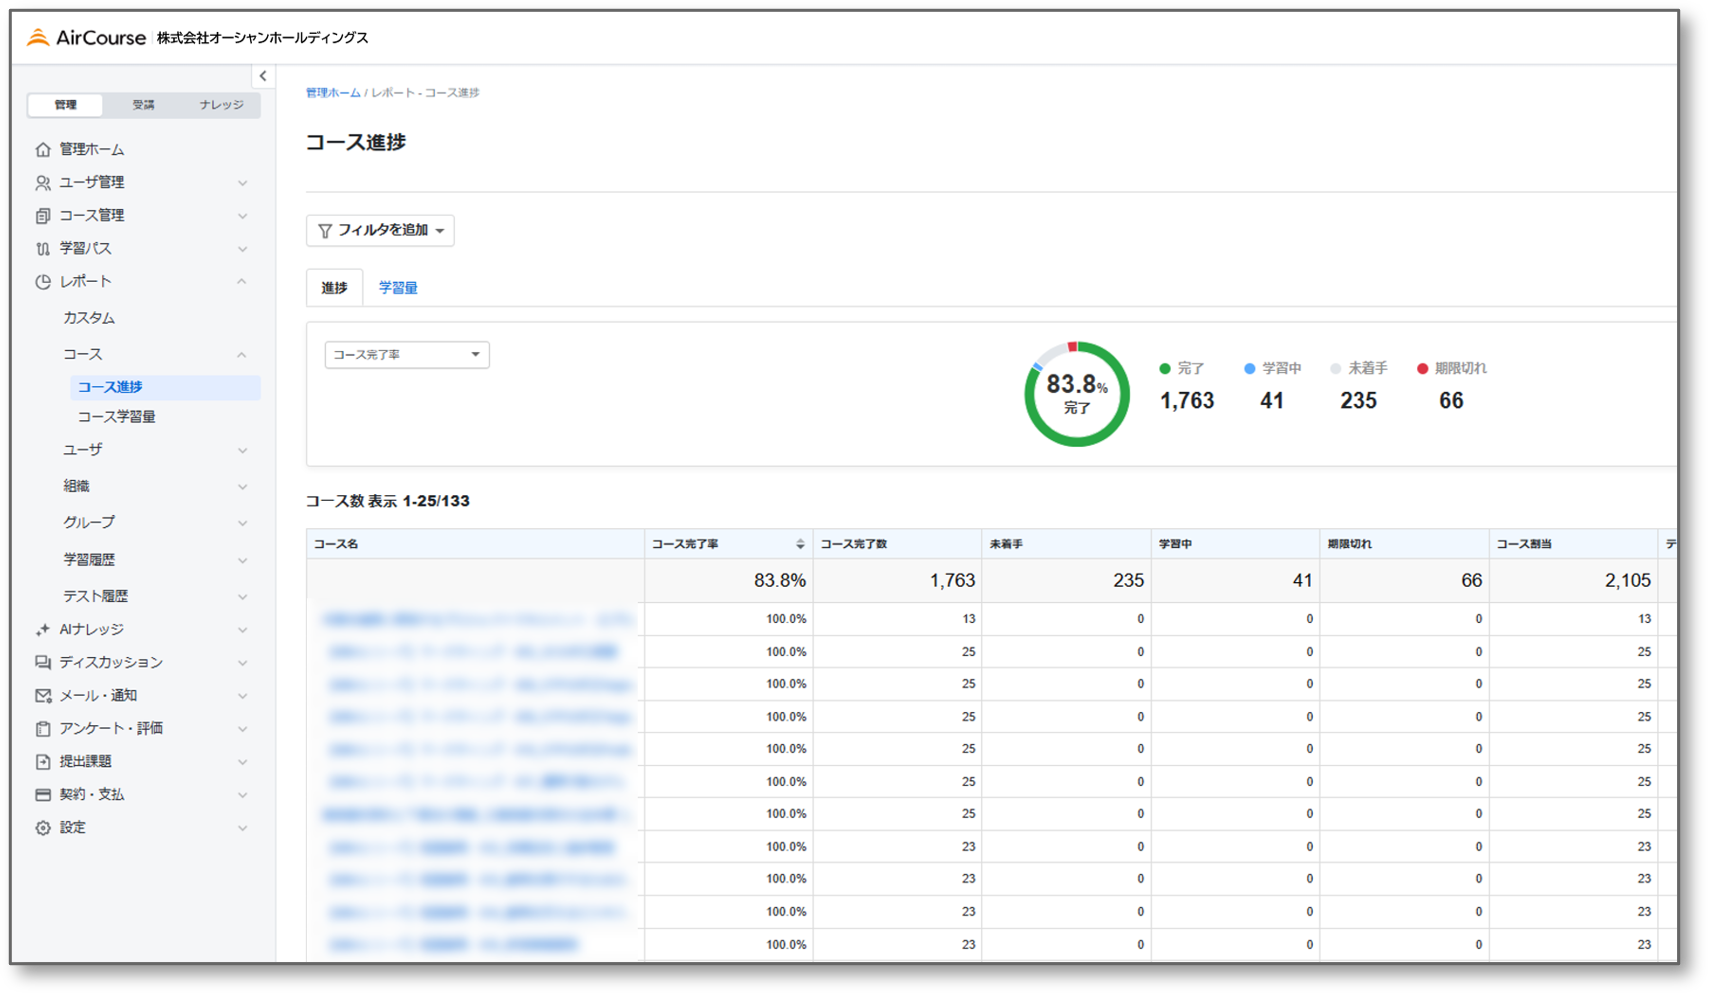The image size is (1709, 994).
Task: Collapse the sidebar with the arrow button
Action: click(x=263, y=76)
